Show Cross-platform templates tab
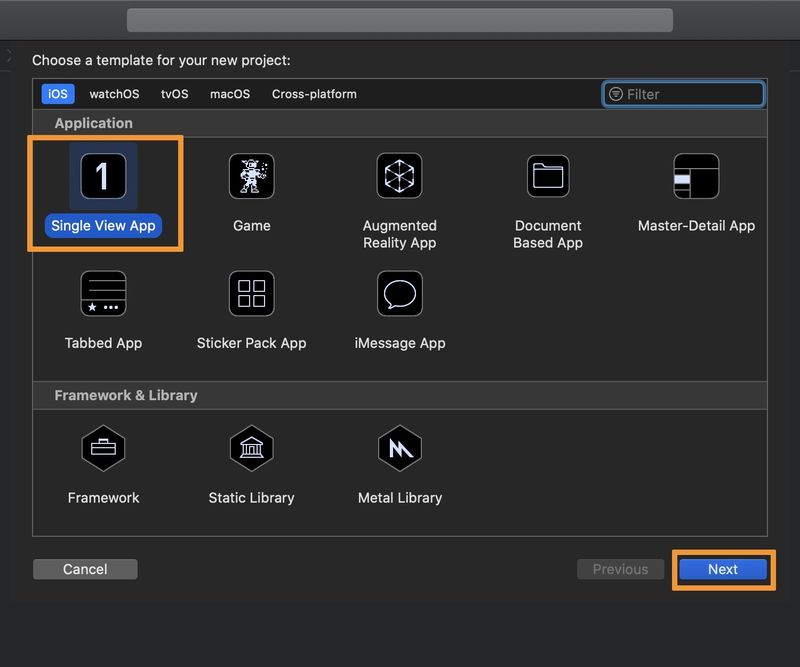This screenshot has height=667, width=800. point(314,94)
